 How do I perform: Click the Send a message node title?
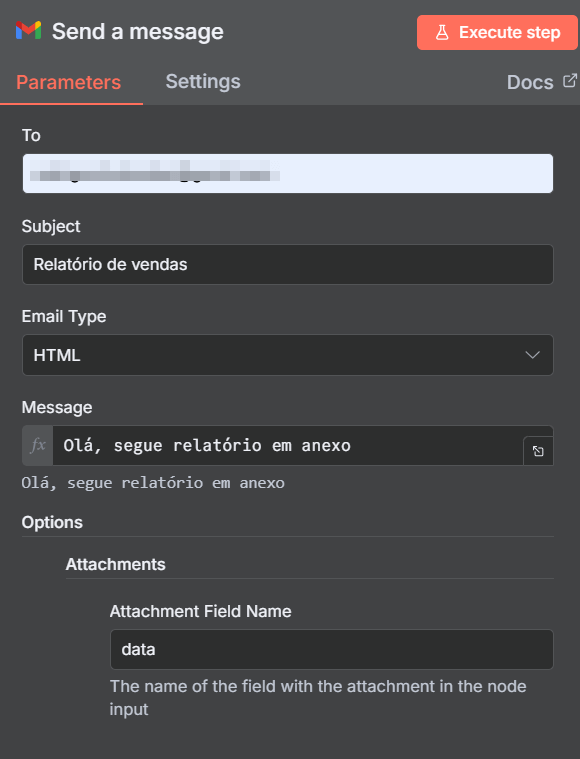[137, 31]
